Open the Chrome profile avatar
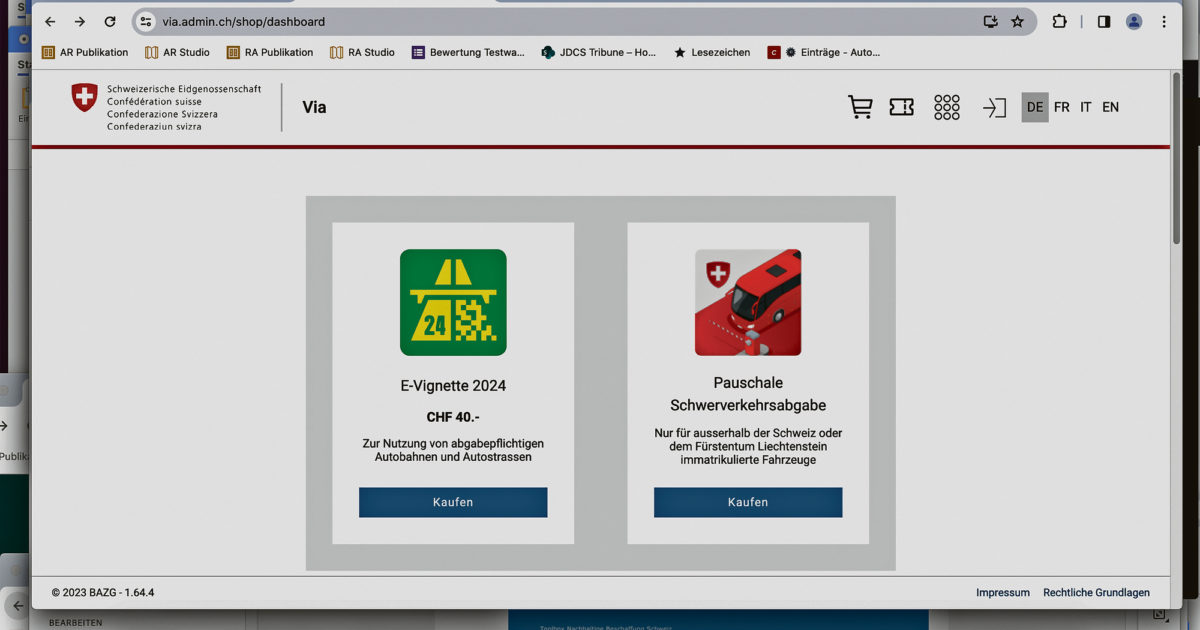This screenshot has height=630, width=1200. point(1134,21)
